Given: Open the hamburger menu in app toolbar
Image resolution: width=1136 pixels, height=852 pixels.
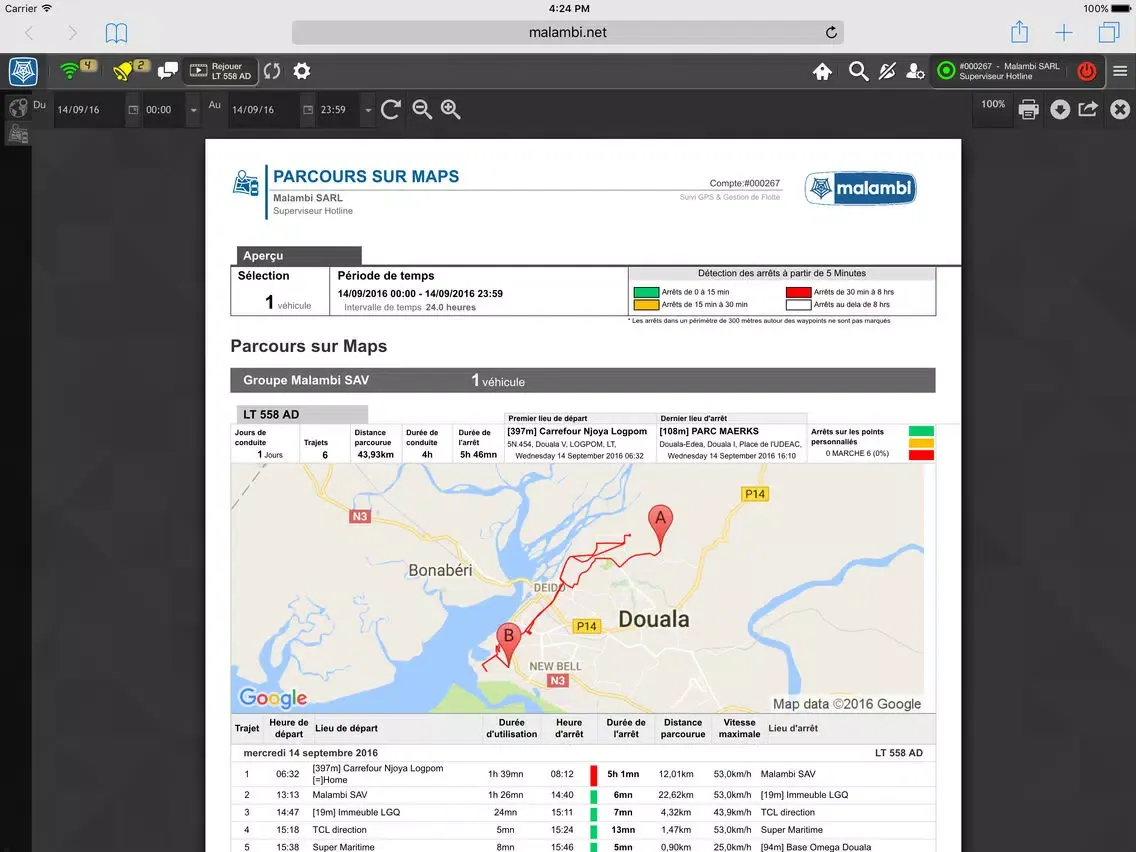Looking at the screenshot, I should point(1120,71).
